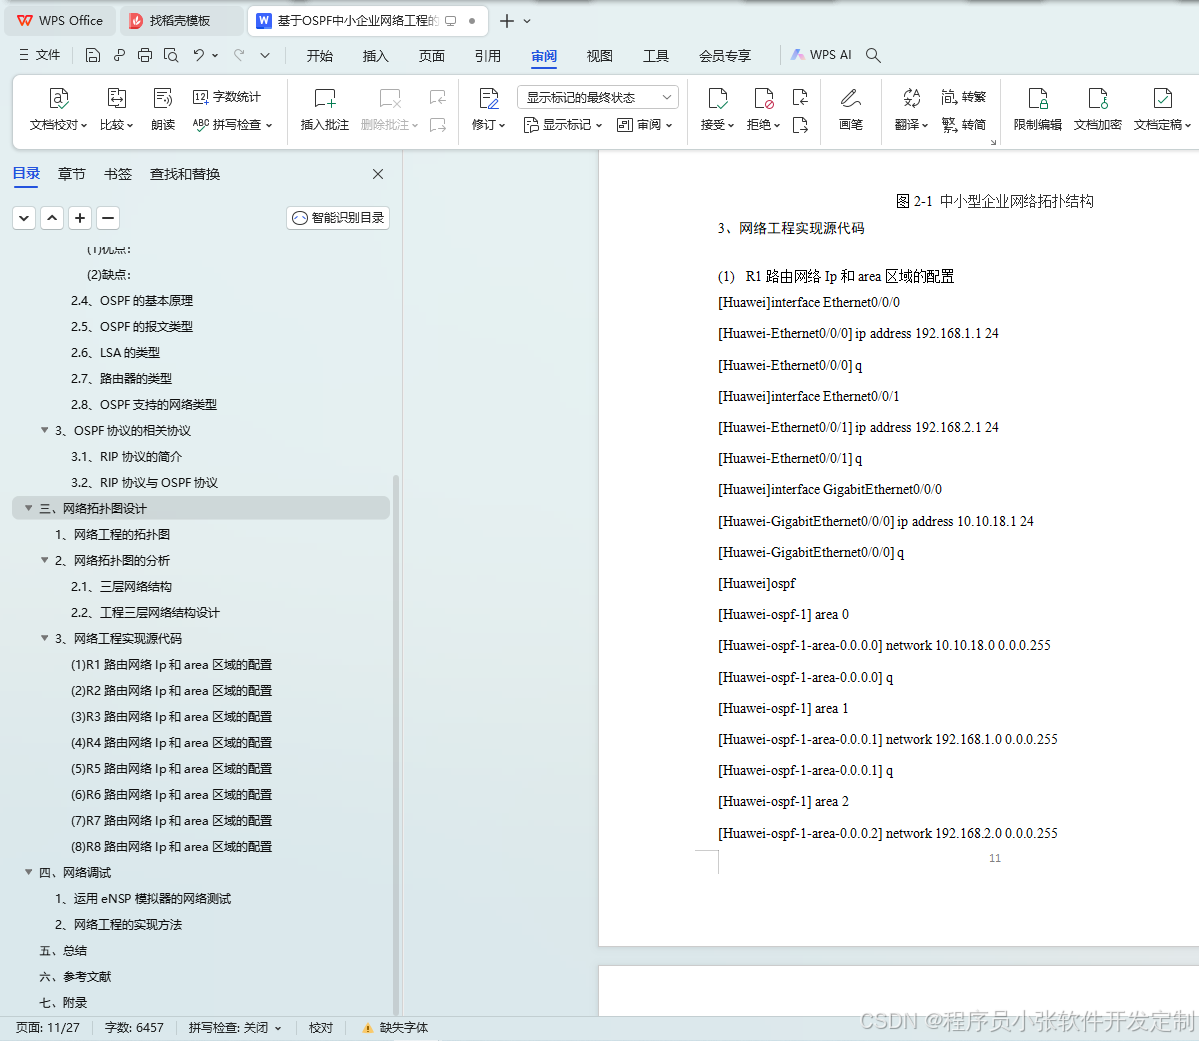Toggle 修订 track changes mode
This screenshot has width=1199, height=1041.
tap(485, 110)
